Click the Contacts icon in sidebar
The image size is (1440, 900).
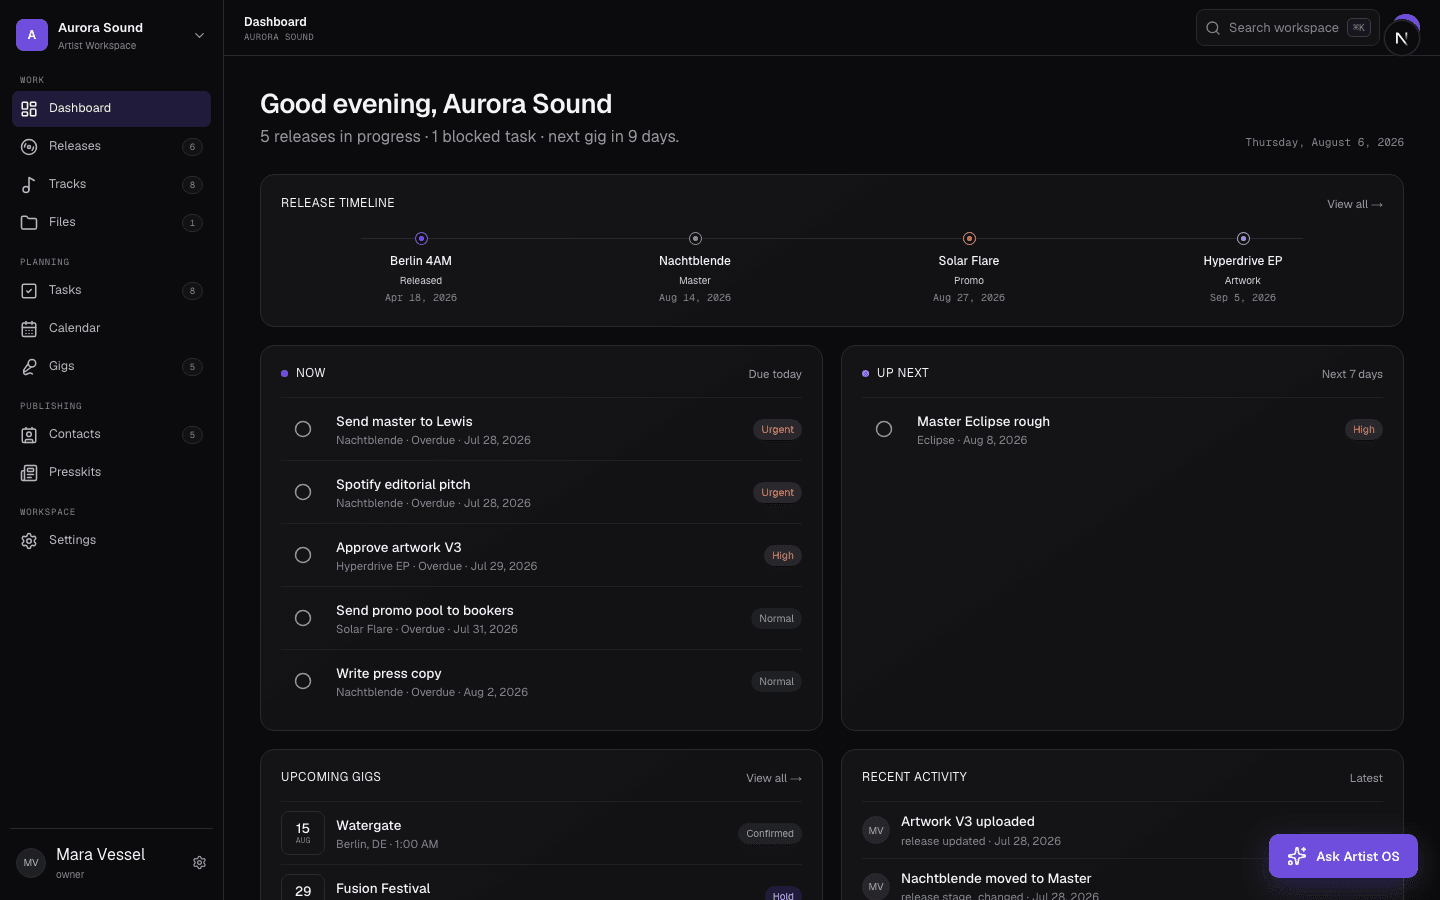29,435
